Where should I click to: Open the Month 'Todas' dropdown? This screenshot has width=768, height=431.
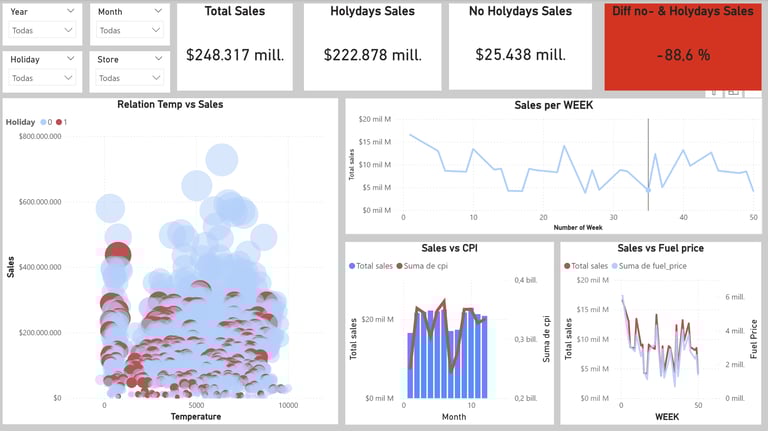[x=130, y=30]
